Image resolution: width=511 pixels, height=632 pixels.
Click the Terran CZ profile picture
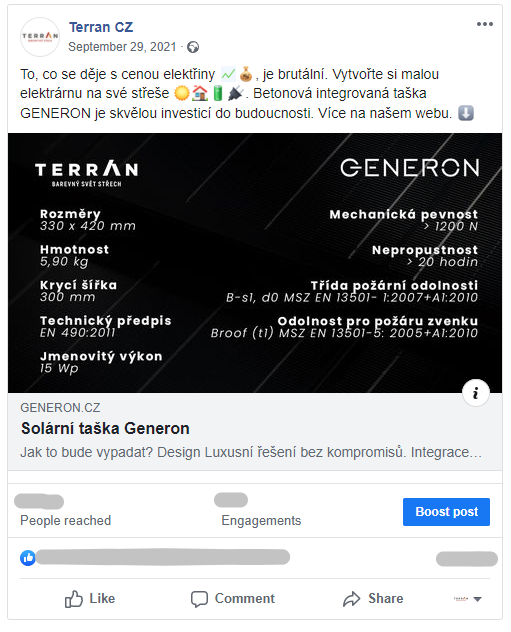[40, 37]
